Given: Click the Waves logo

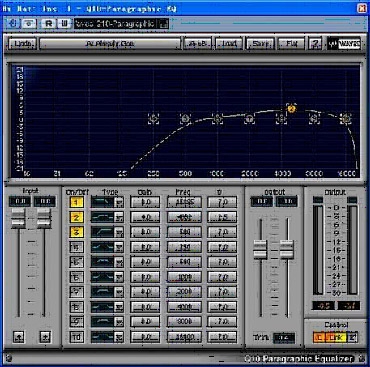Looking at the screenshot, I should coord(344,43).
